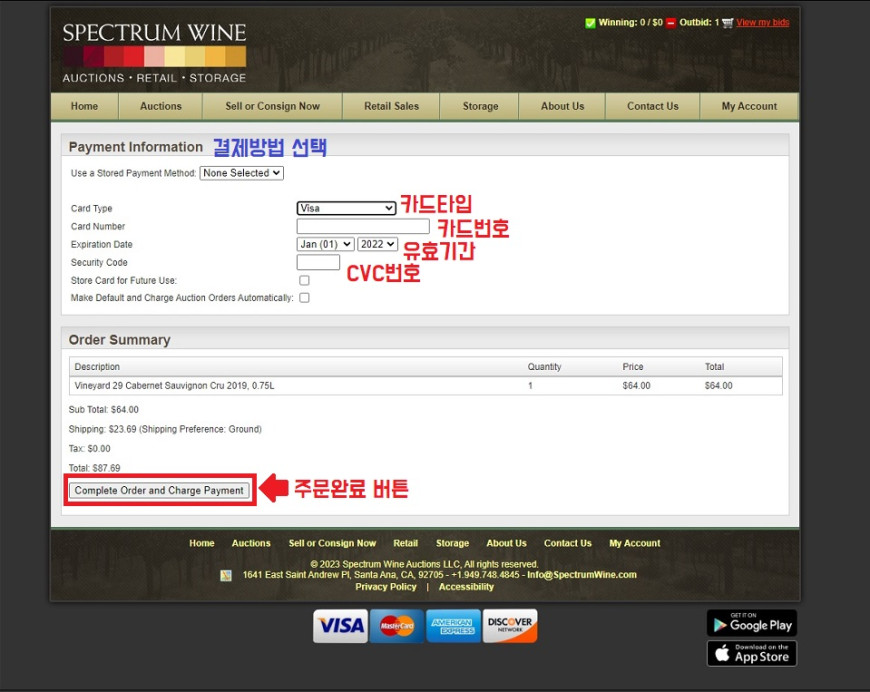Viewport: 870px width, 692px height.
Task: Click the Discover Network logo
Action: [x=510, y=626]
